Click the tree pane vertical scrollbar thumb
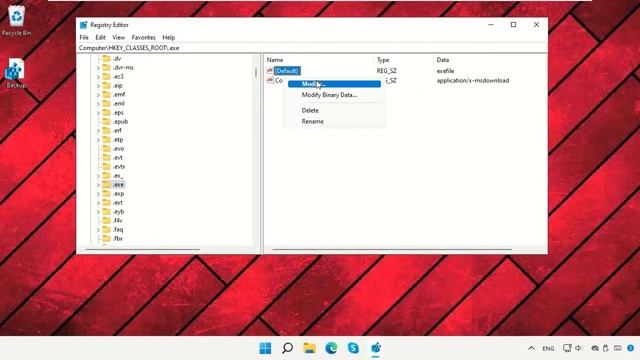The height and width of the screenshot is (360, 640). pos(256,72)
